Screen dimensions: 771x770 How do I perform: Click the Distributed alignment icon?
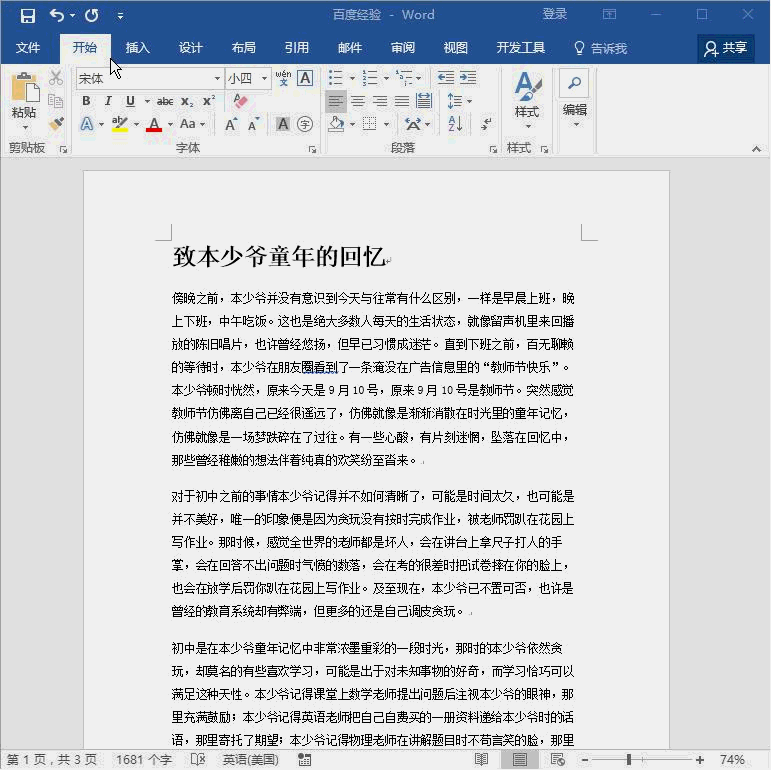click(424, 101)
